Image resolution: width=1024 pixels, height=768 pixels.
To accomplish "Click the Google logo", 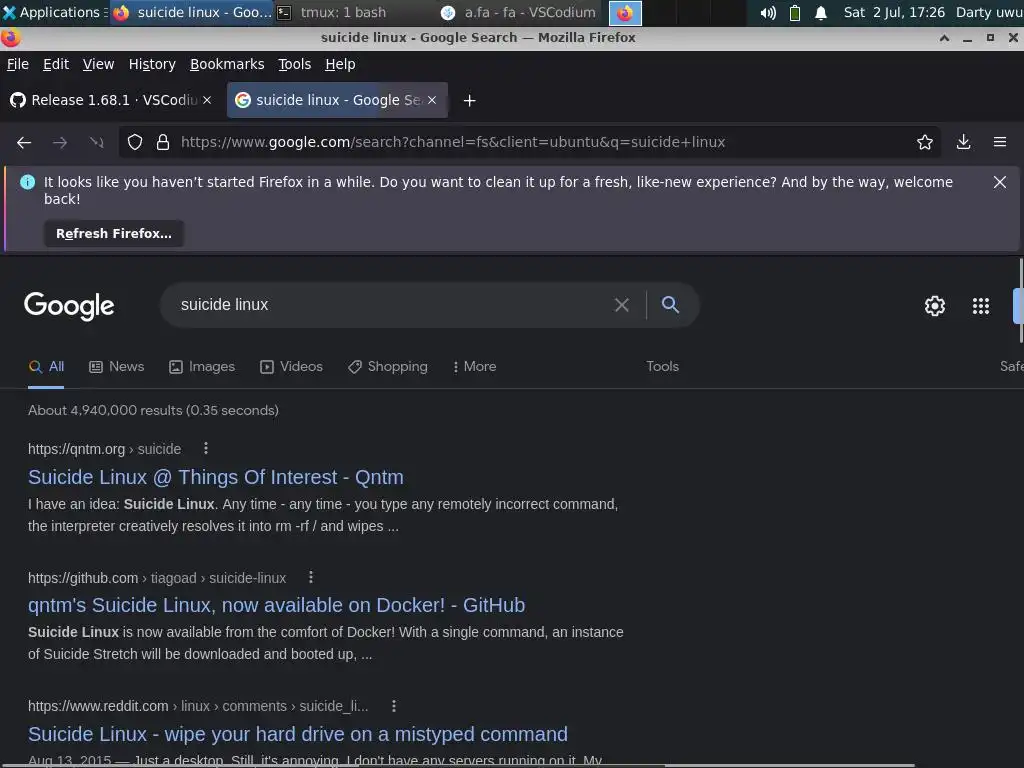I will click(69, 306).
